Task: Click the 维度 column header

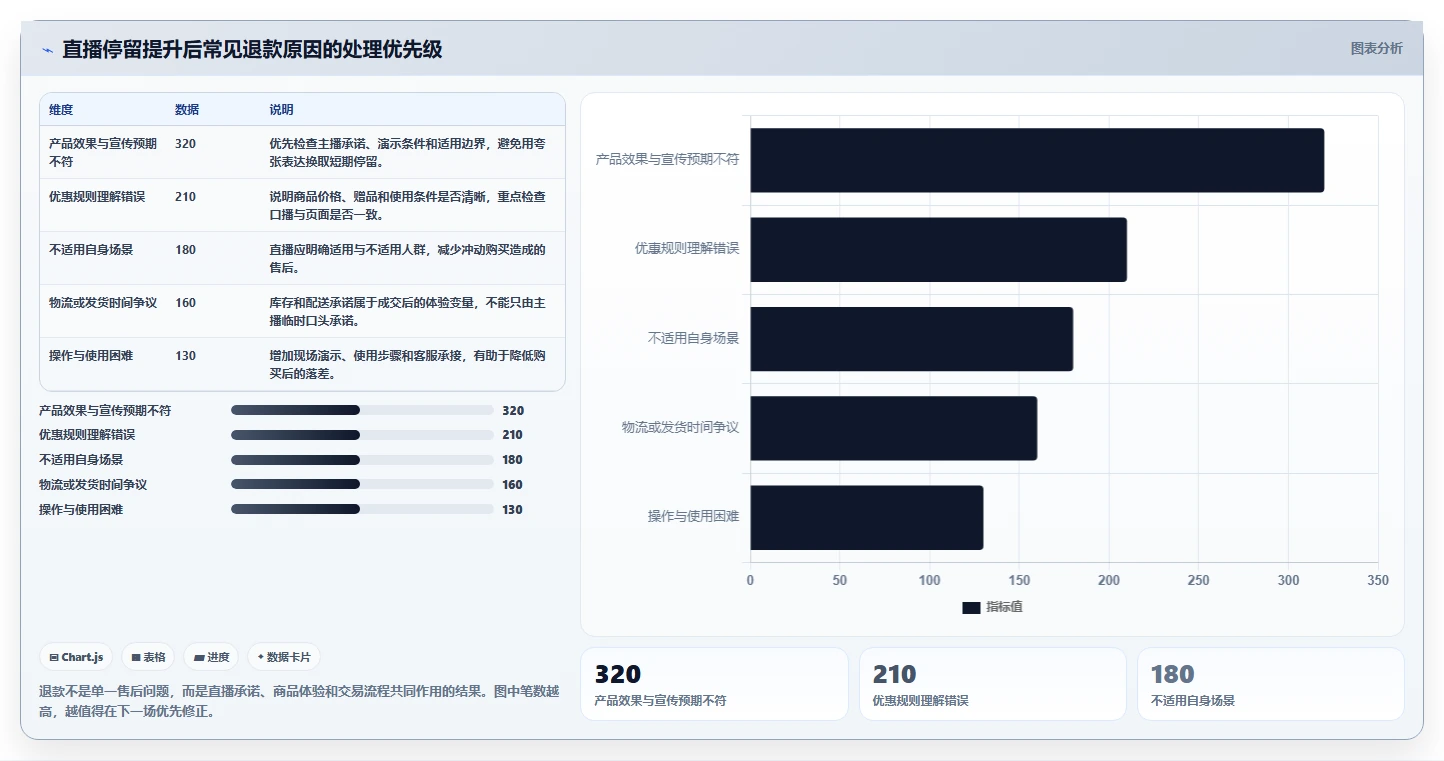Action: [x=61, y=110]
